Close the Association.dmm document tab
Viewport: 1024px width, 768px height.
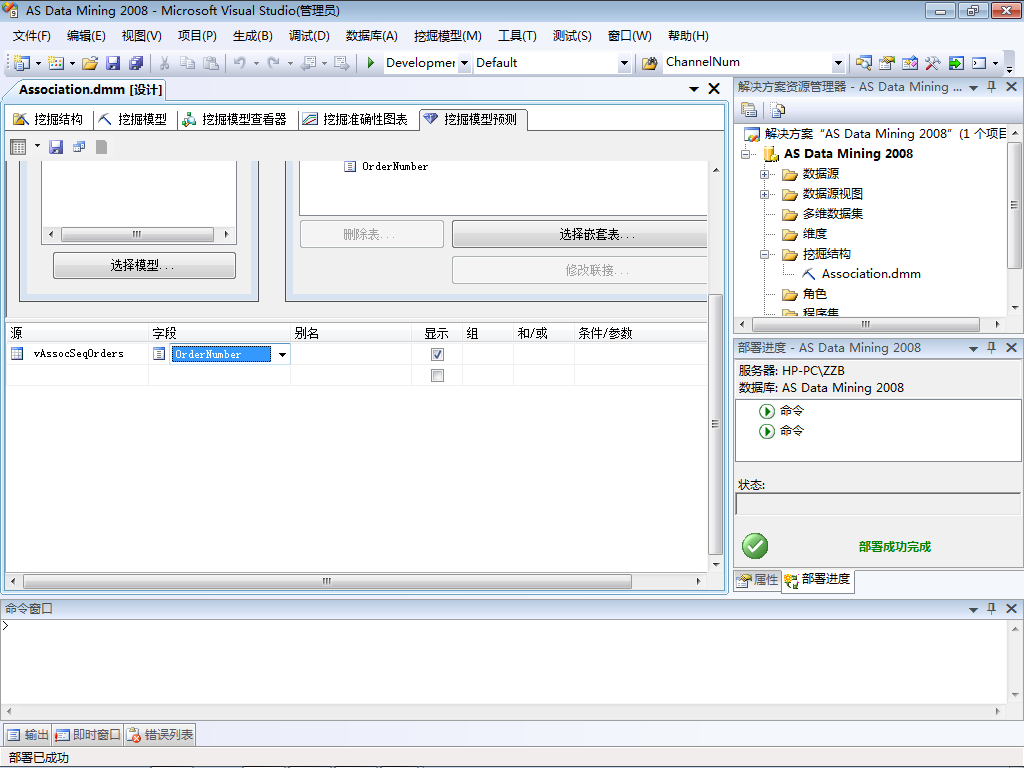[714, 89]
